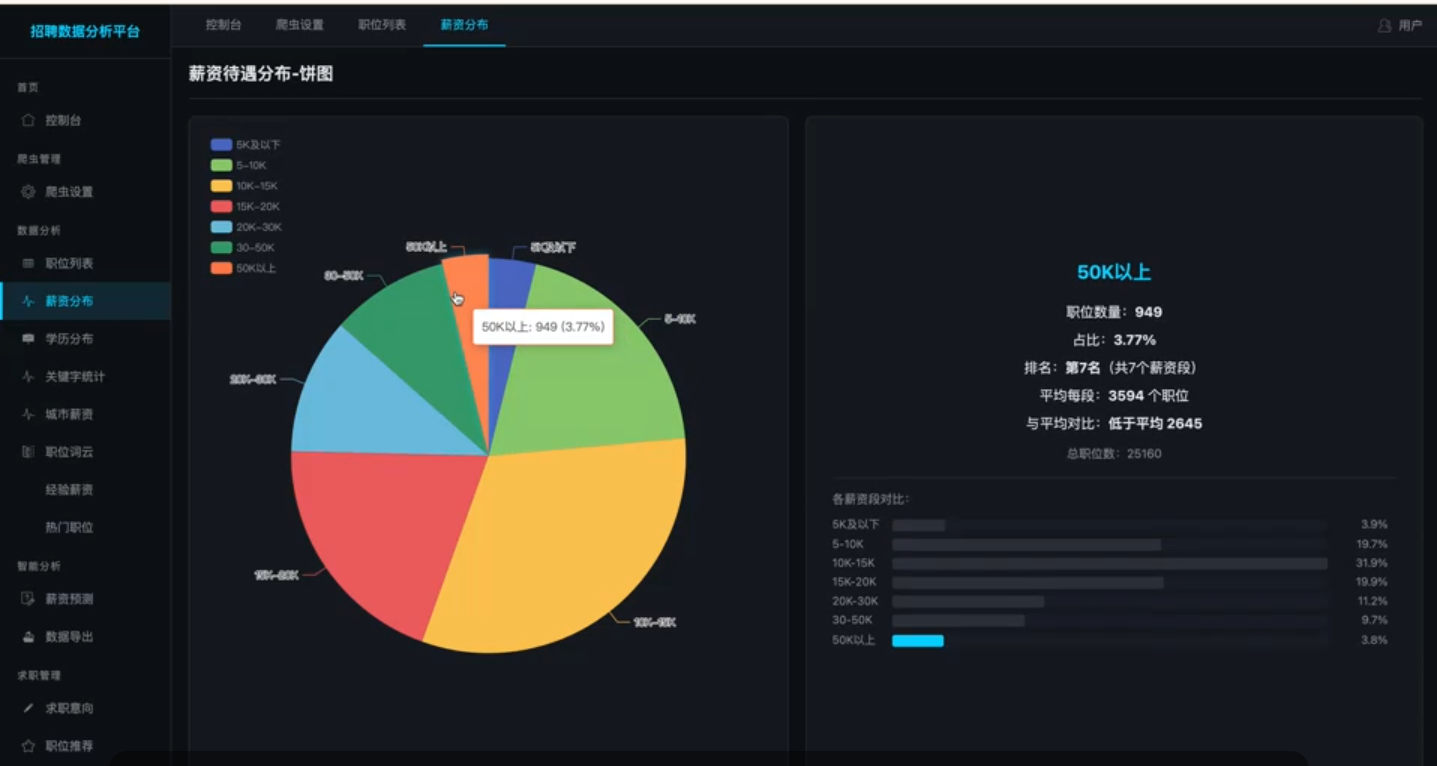Switch to the 爬虫设置 top tab
The image size is (1437, 766).
click(x=300, y=25)
